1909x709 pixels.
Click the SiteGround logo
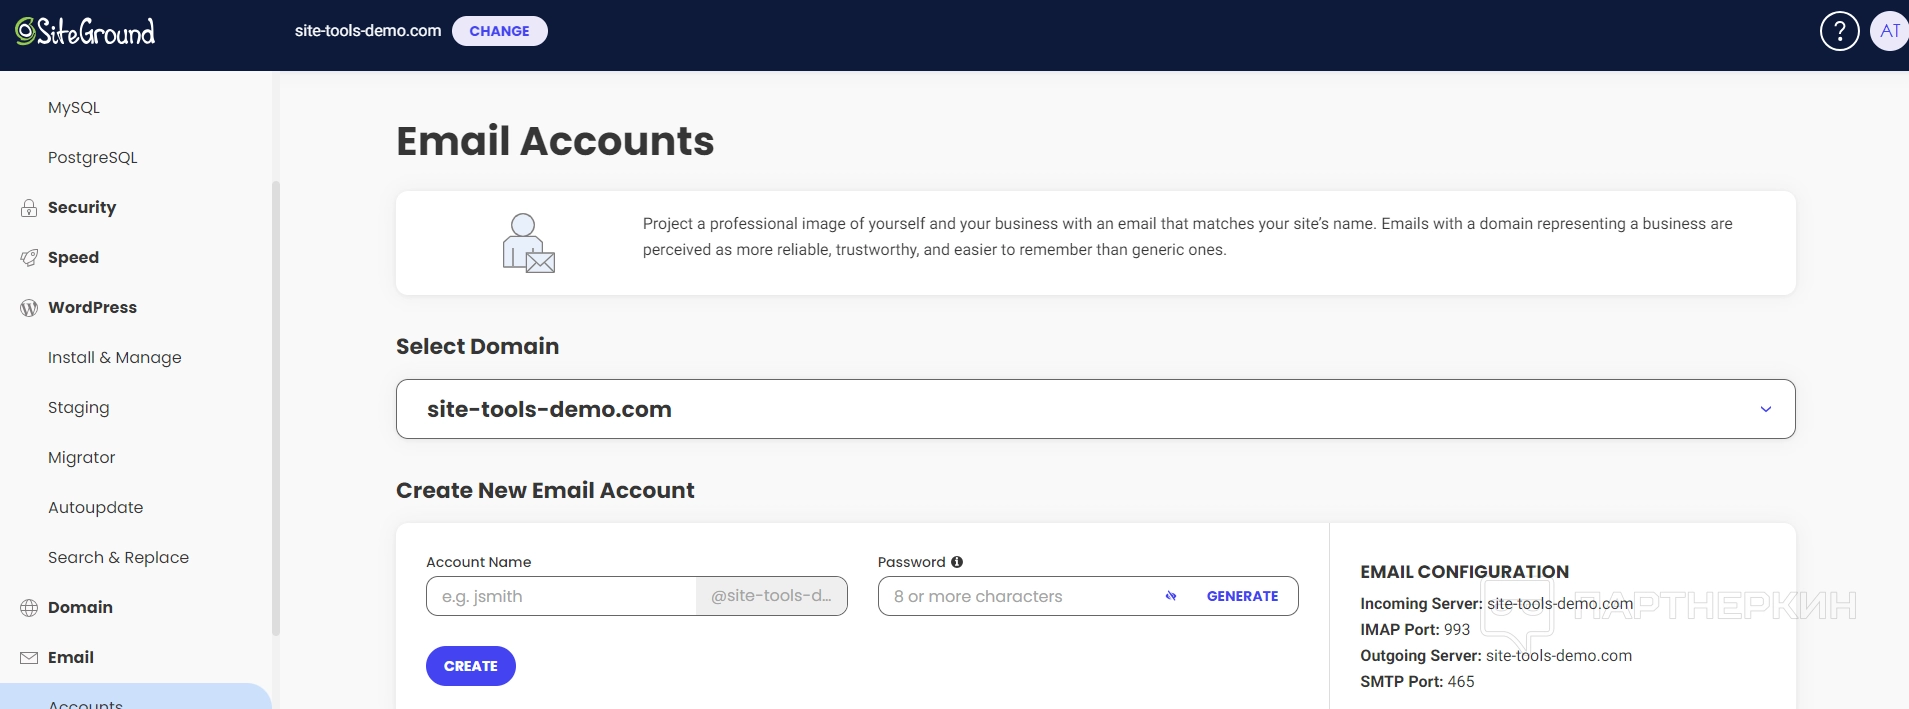85,32
